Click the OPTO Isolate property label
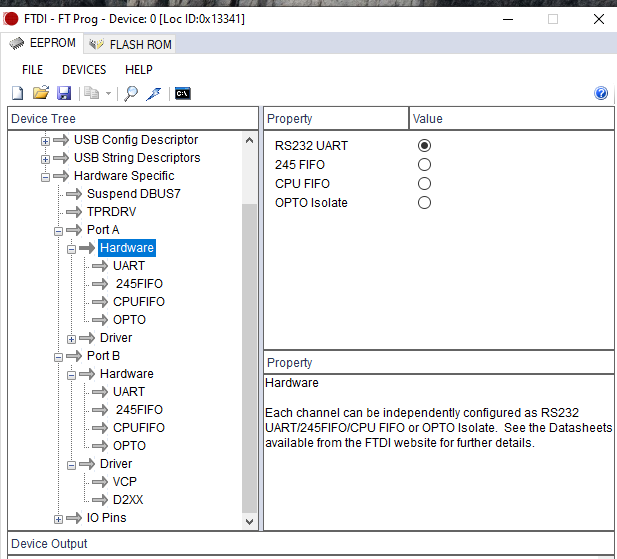 (311, 203)
